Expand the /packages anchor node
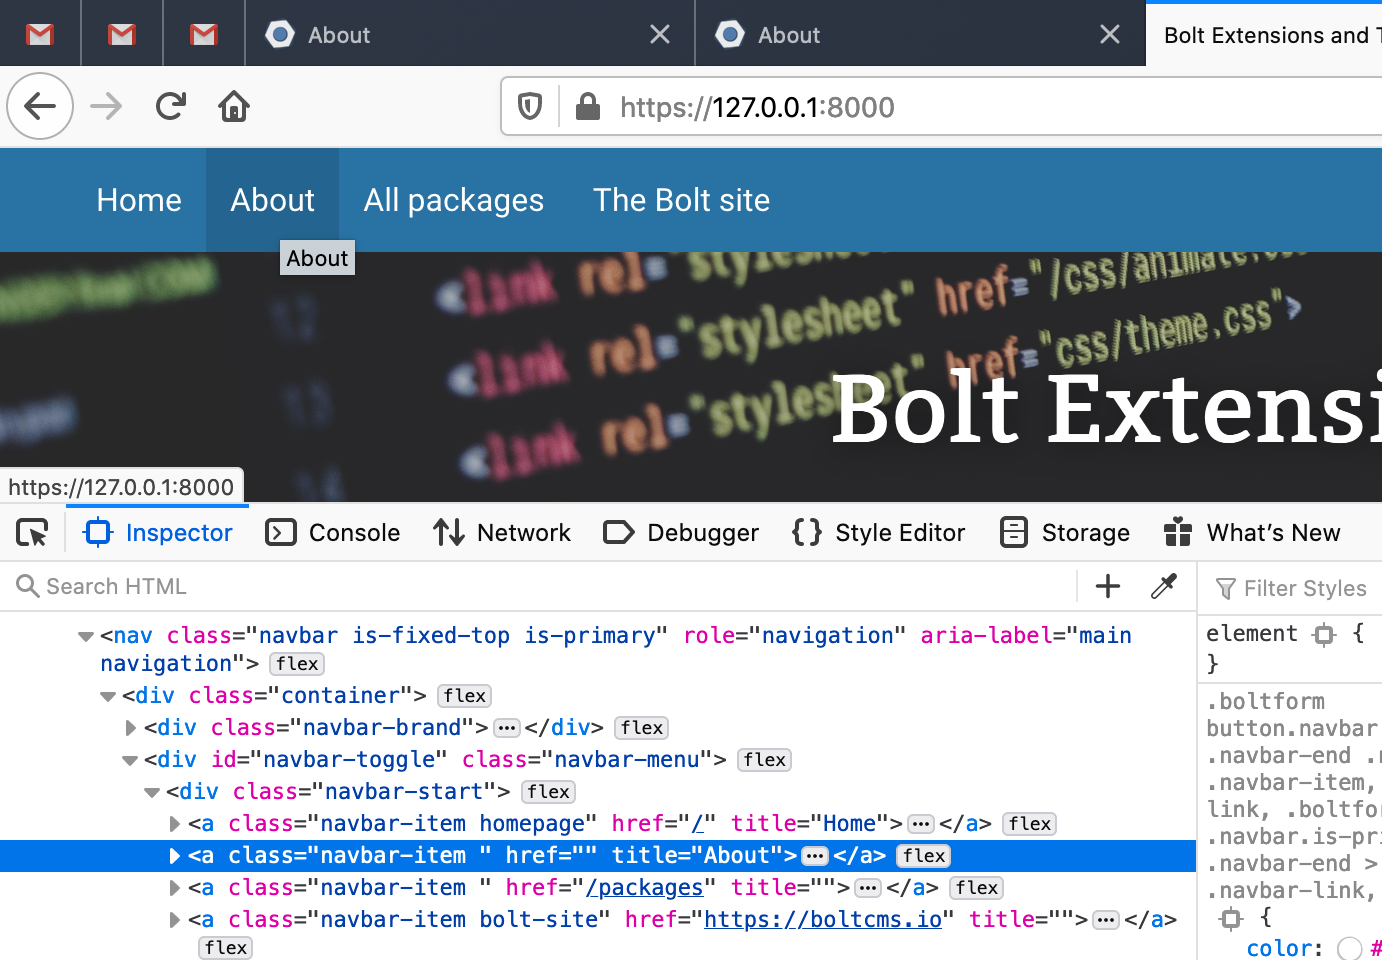The width and height of the screenshot is (1382, 960). coord(175,888)
